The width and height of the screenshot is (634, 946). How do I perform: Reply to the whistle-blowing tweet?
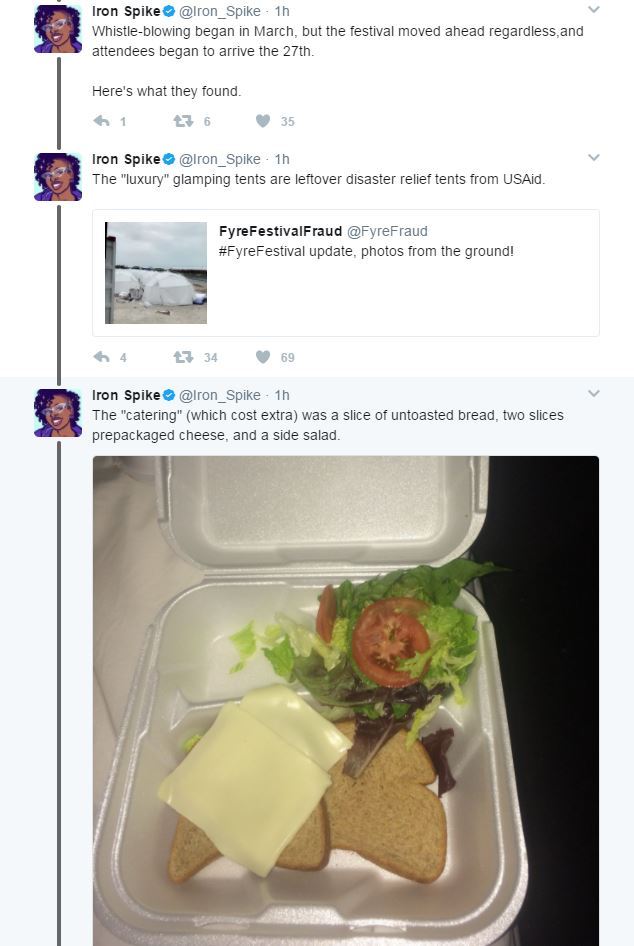click(101, 121)
